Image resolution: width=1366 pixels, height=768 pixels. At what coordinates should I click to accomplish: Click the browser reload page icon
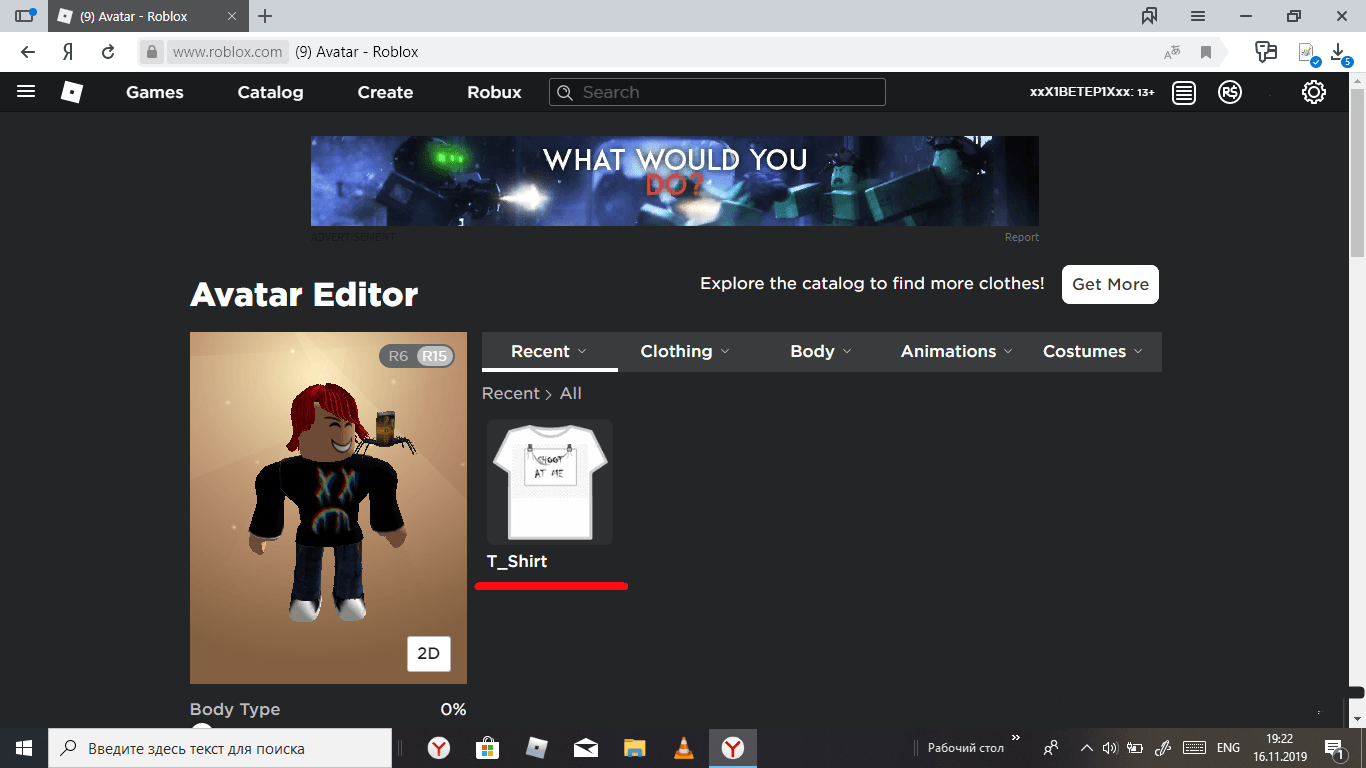[x=108, y=52]
